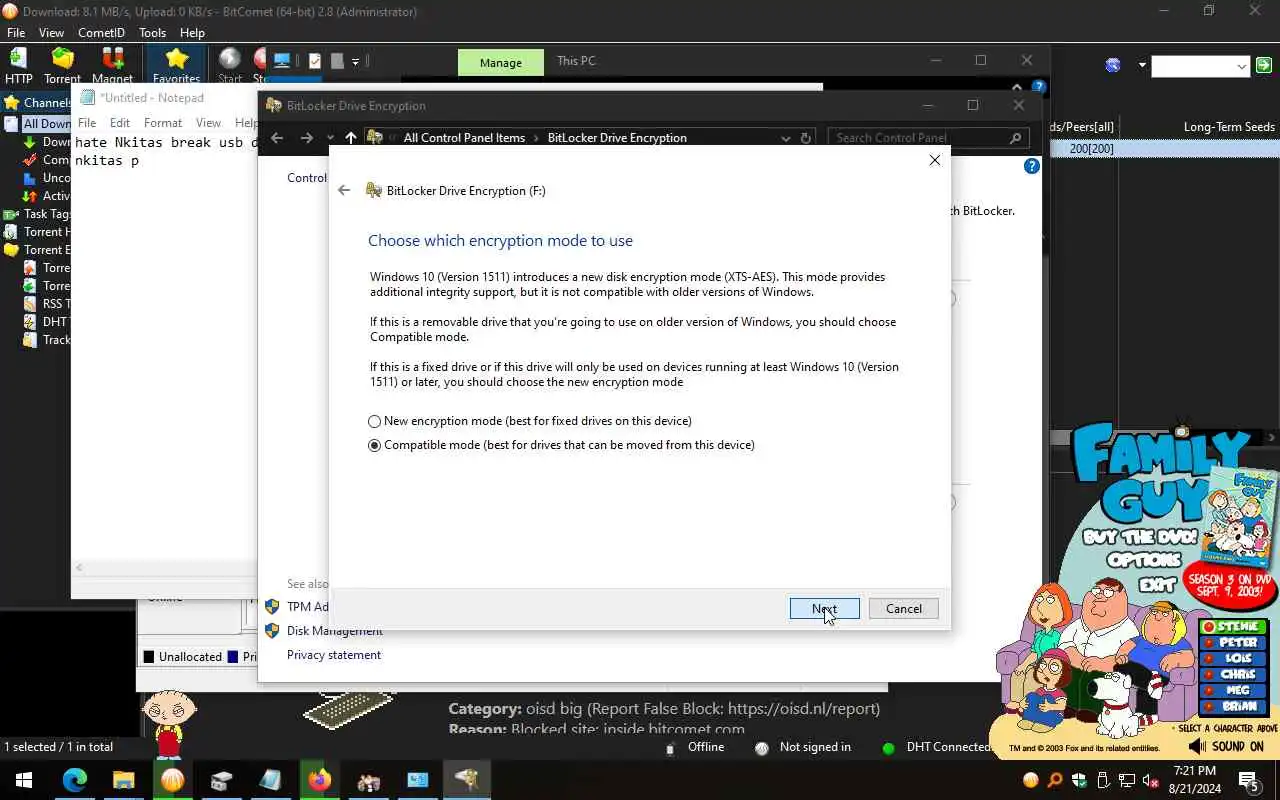The image size is (1280, 800).
Task: Go back in the Control Panel navigation bar
Action: point(277,138)
